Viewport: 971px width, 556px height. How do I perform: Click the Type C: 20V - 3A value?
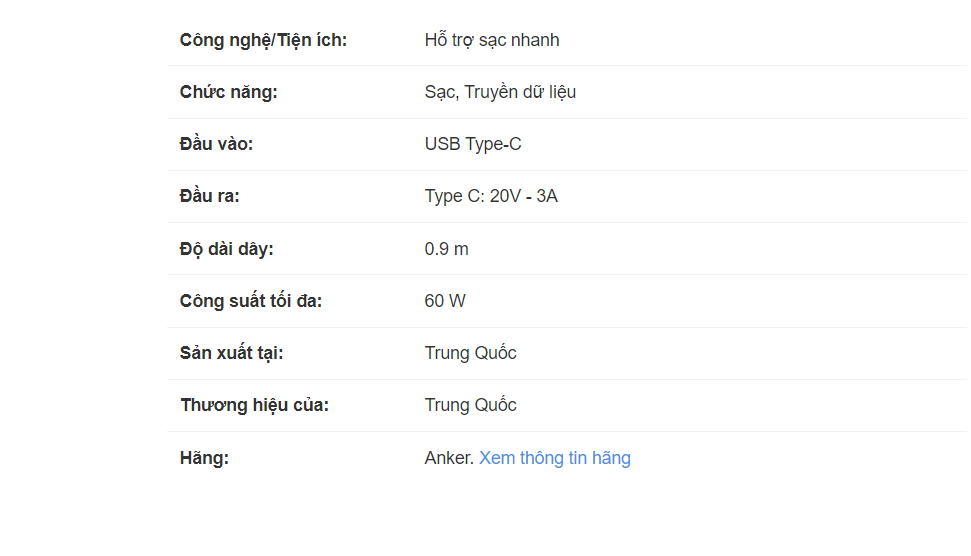[x=490, y=196]
